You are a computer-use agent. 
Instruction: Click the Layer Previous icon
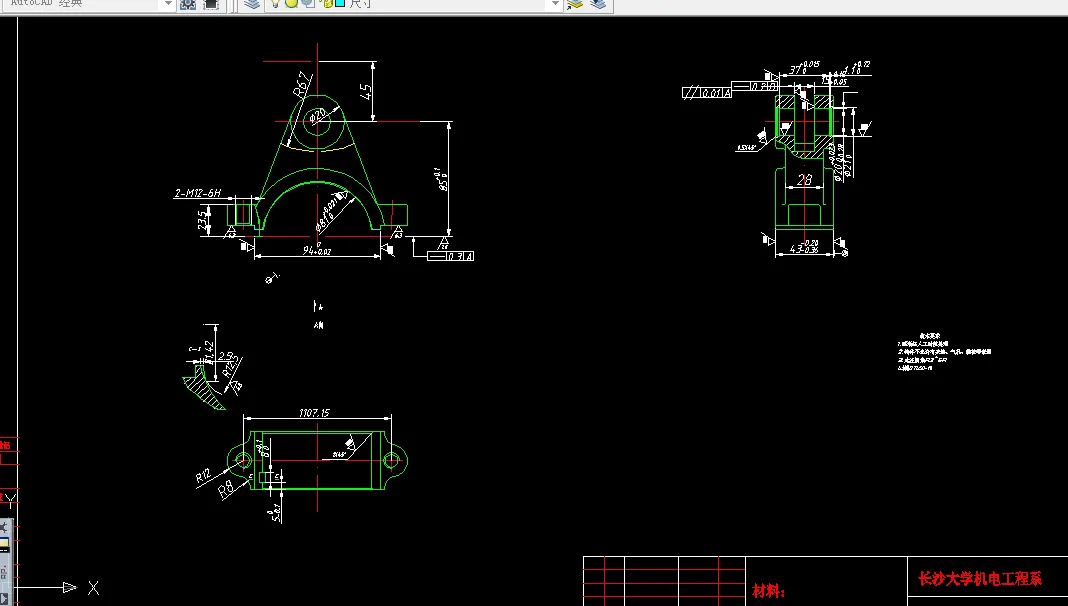point(598,4)
